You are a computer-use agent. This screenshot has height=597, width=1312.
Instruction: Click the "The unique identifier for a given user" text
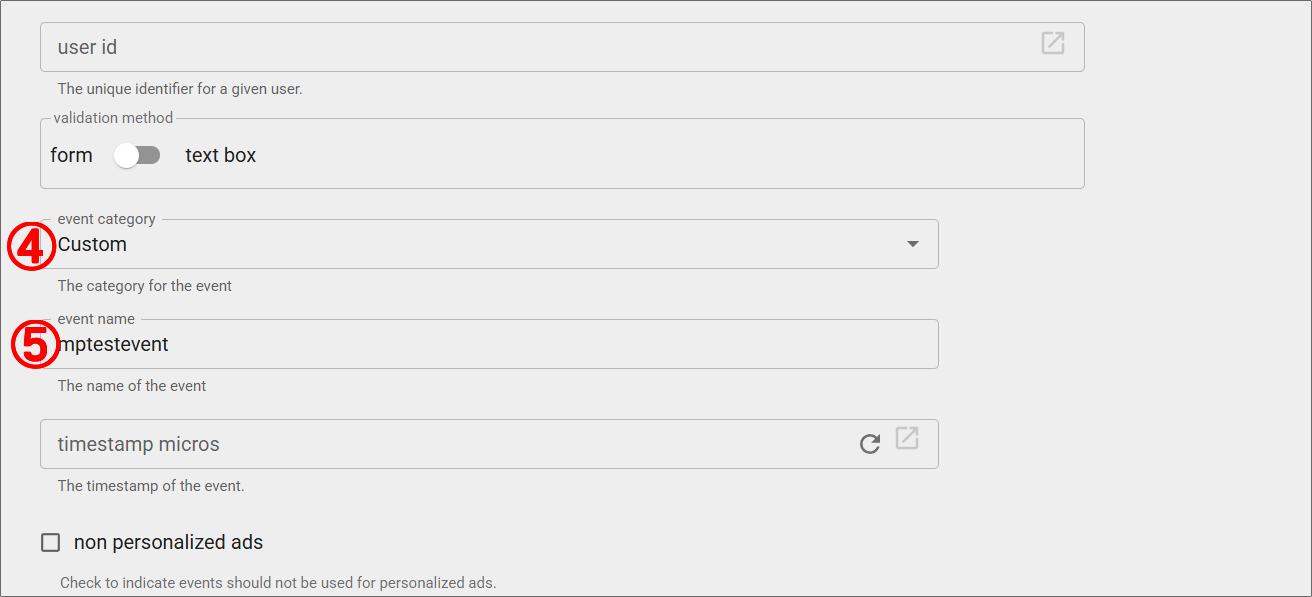pos(180,89)
